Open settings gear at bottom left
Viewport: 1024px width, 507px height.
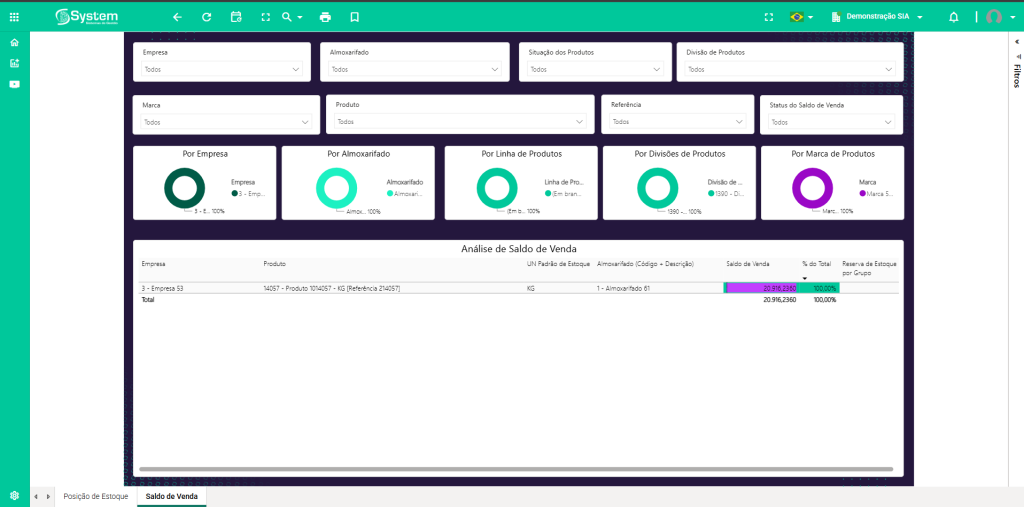click(14, 496)
